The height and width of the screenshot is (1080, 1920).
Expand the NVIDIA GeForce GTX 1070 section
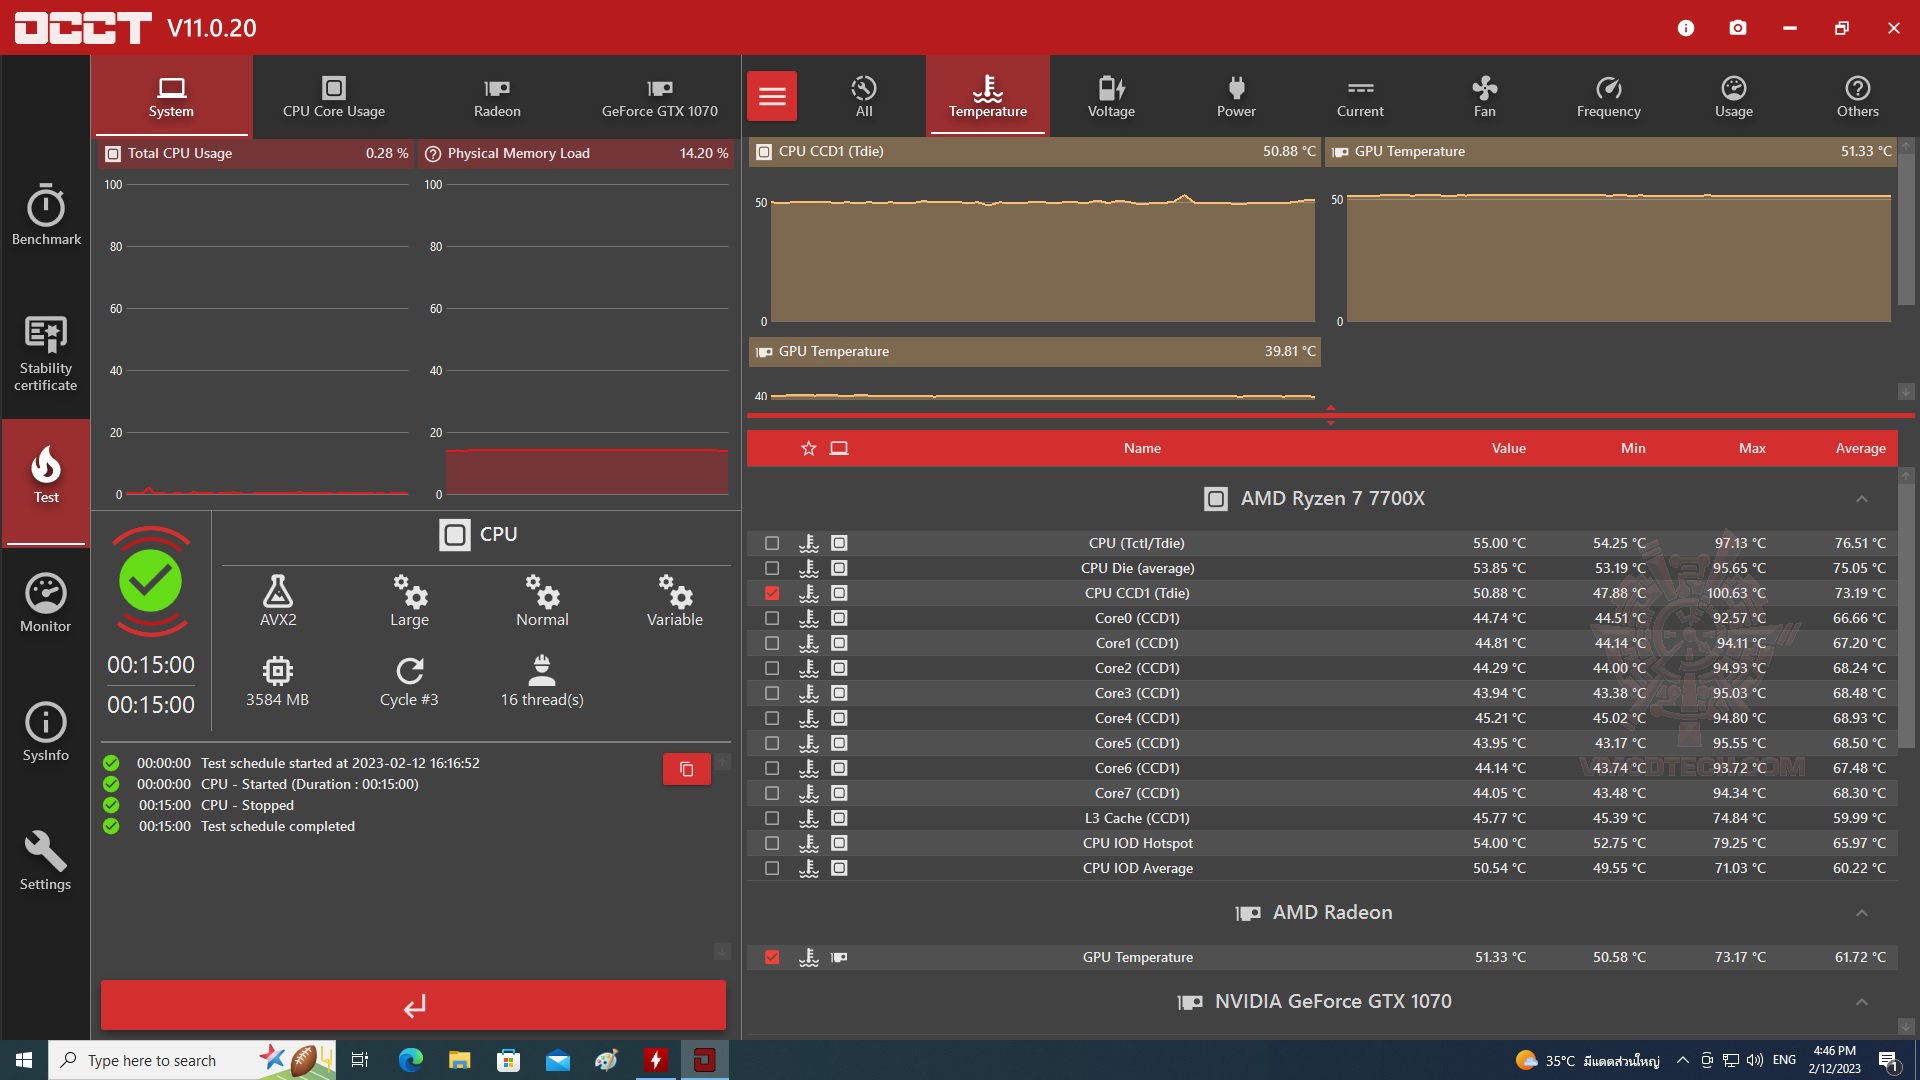pyautogui.click(x=1863, y=1002)
